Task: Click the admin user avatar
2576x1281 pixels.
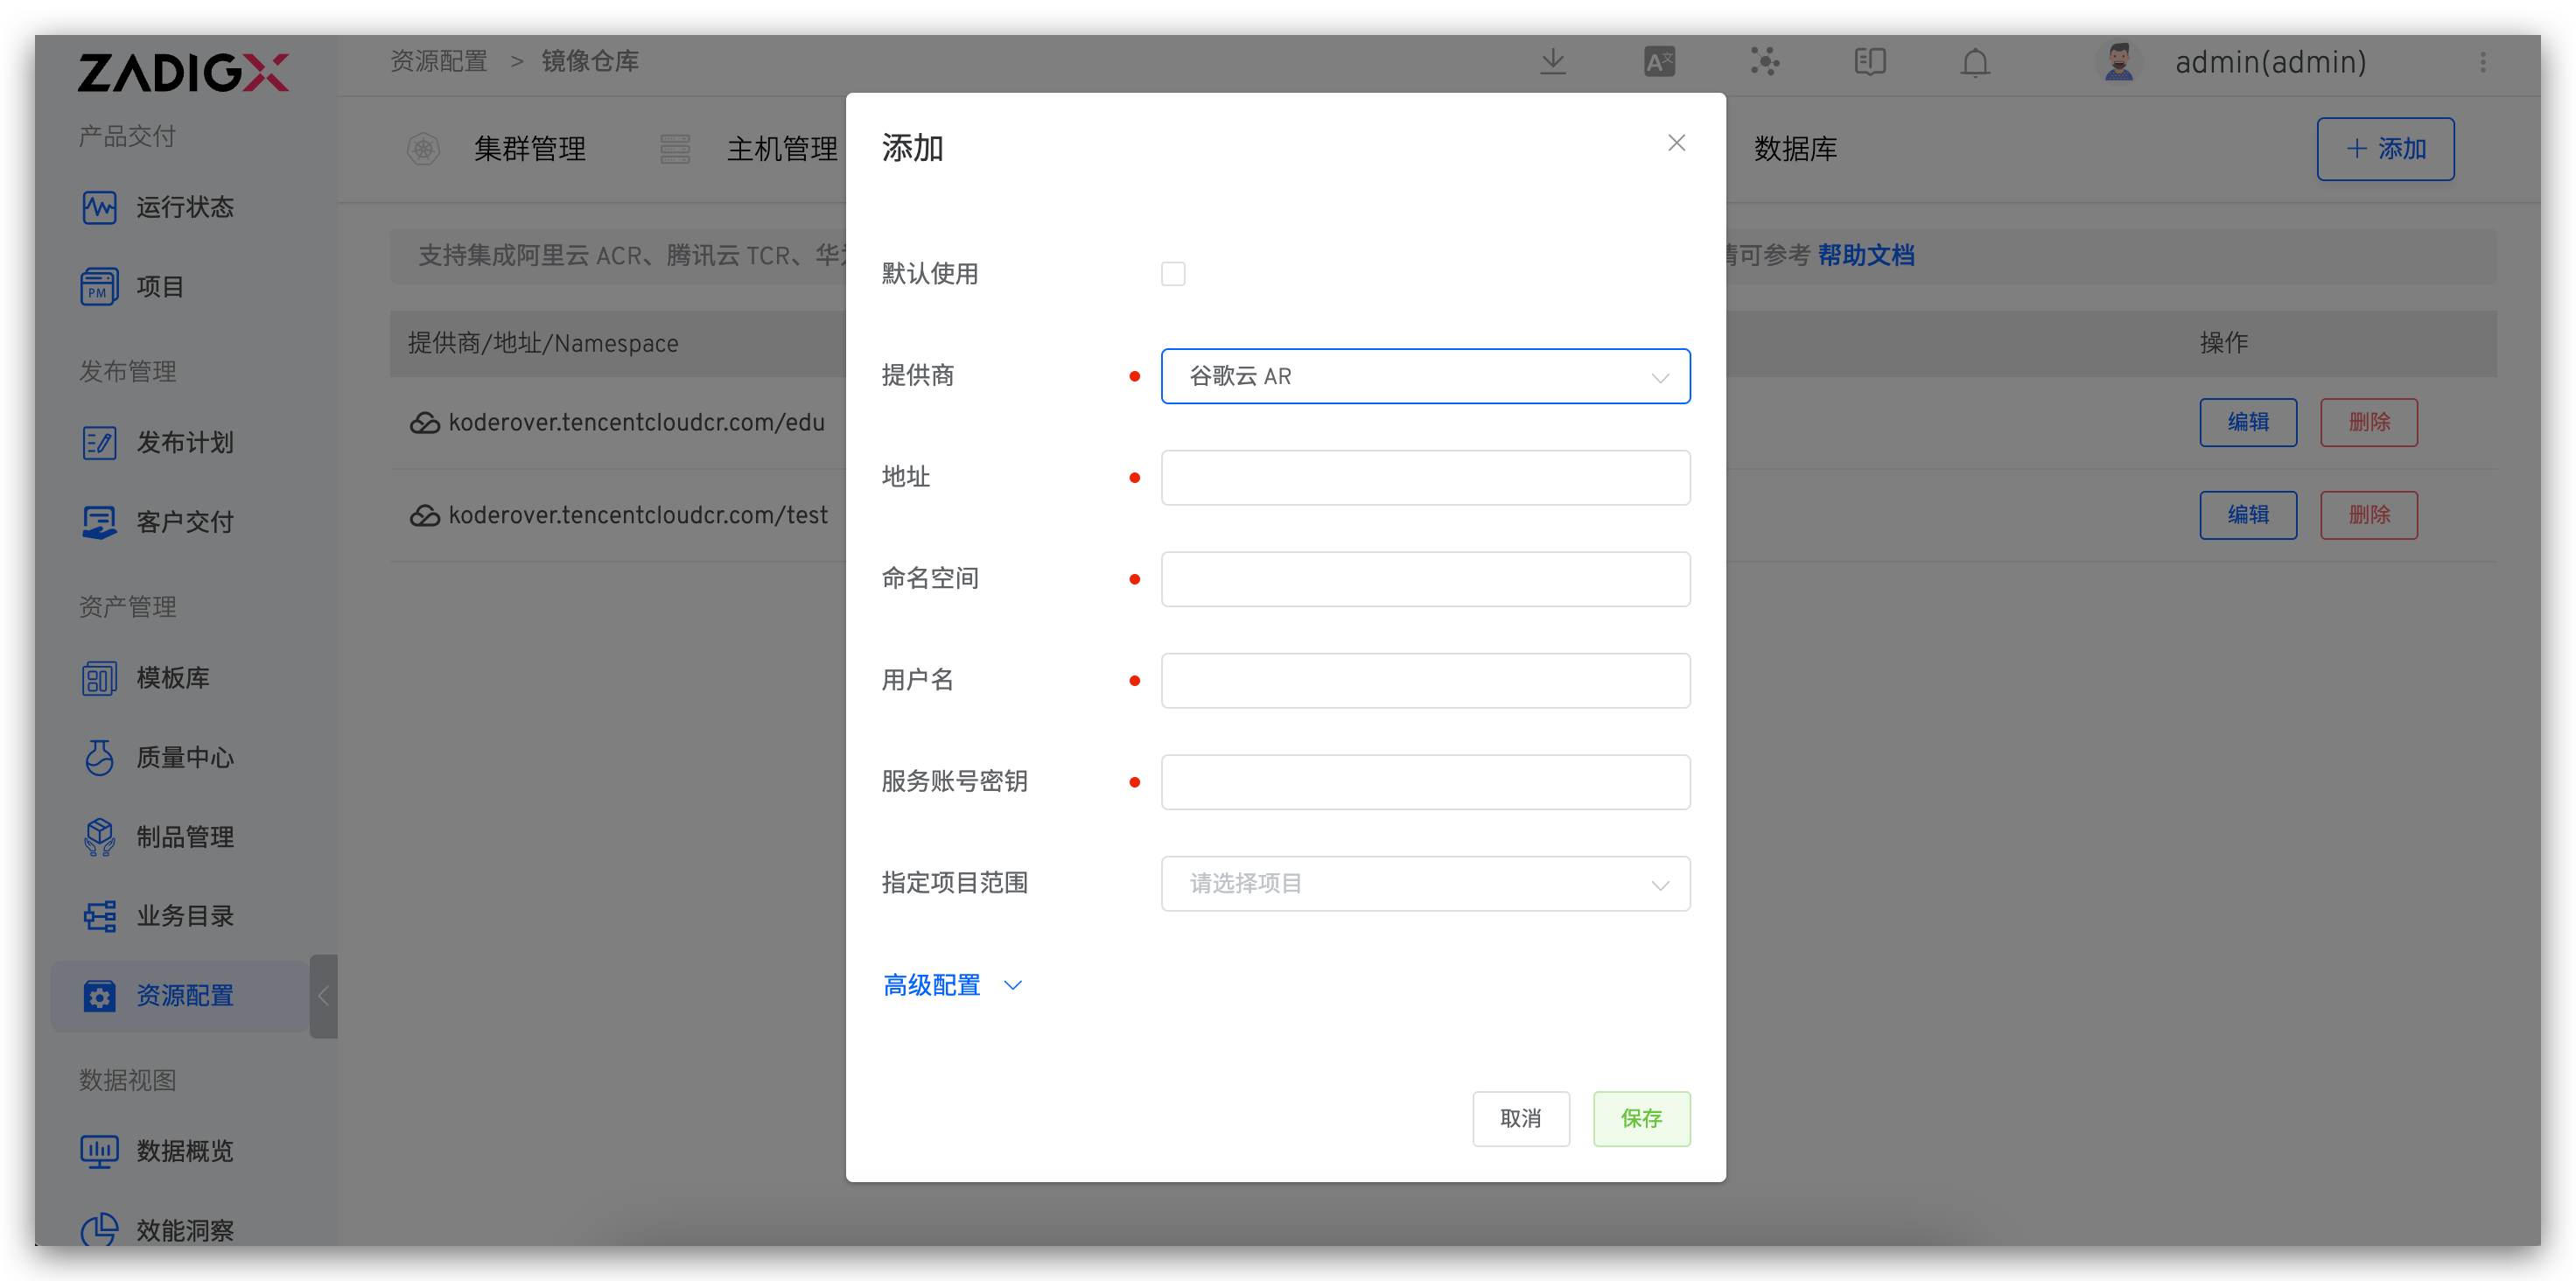Action: coord(2118,62)
